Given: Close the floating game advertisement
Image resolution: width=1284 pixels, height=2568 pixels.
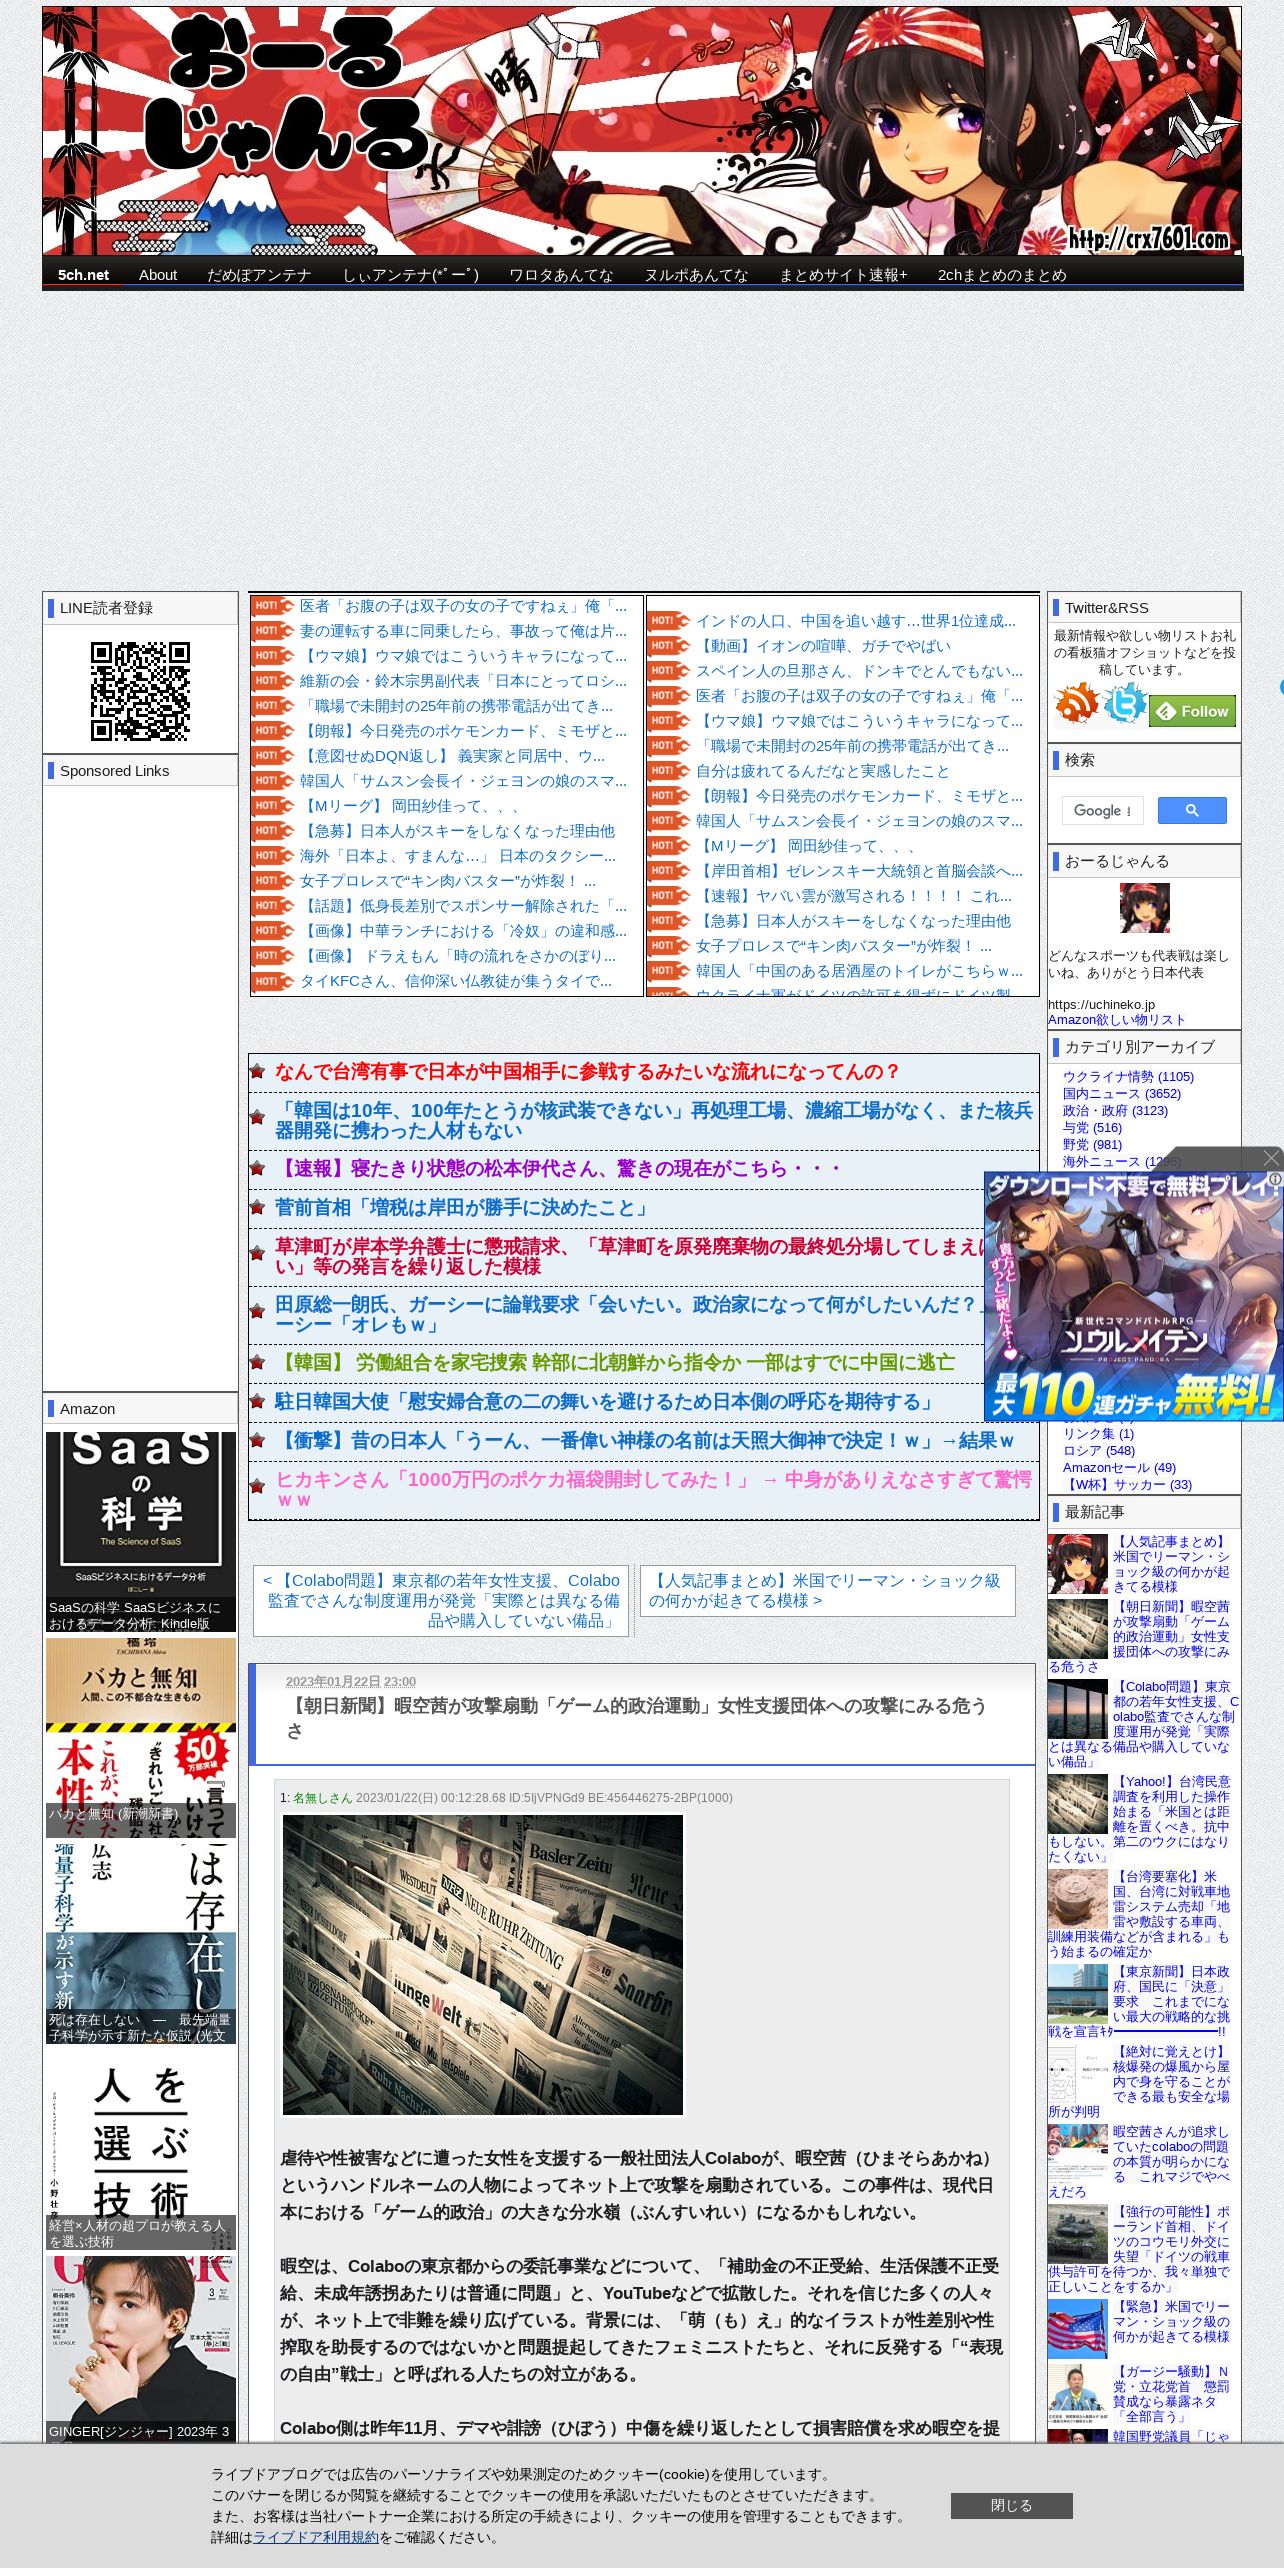Looking at the screenshot, I should (x=1271, y=1158).
